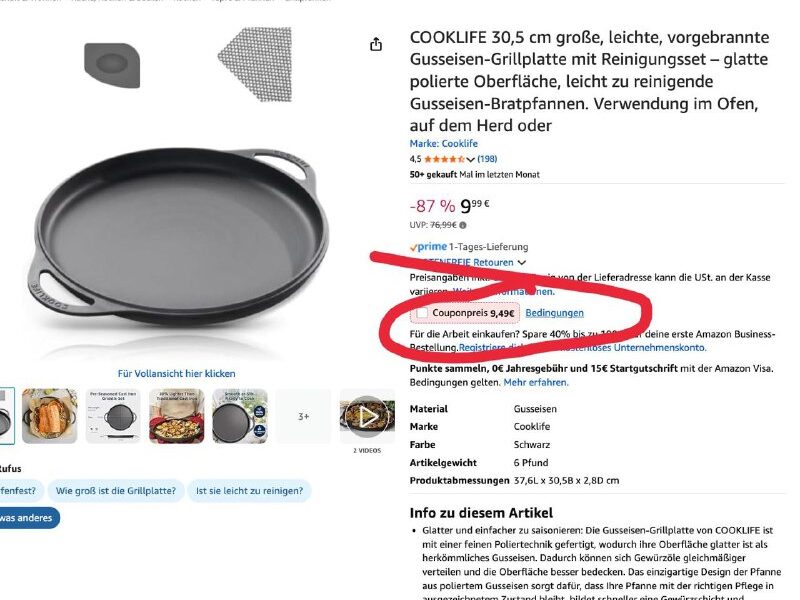The width and height of the screenshot is (800, 600).
Task: Expand the rating dropdown chevron
Action: (470, 160)
